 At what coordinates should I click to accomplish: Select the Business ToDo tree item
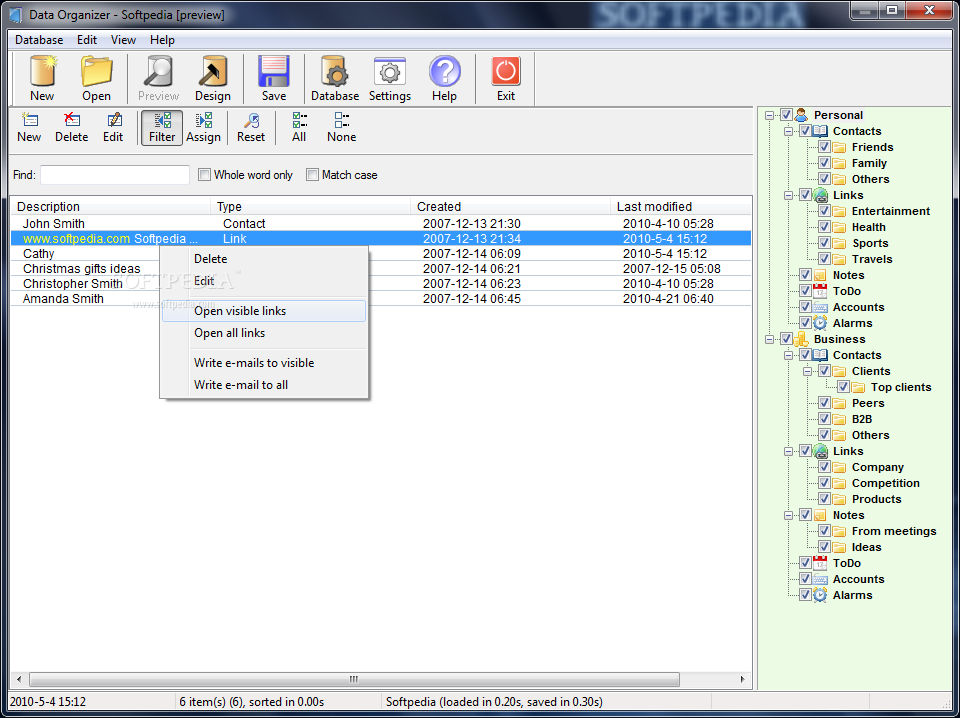point(847,563)
